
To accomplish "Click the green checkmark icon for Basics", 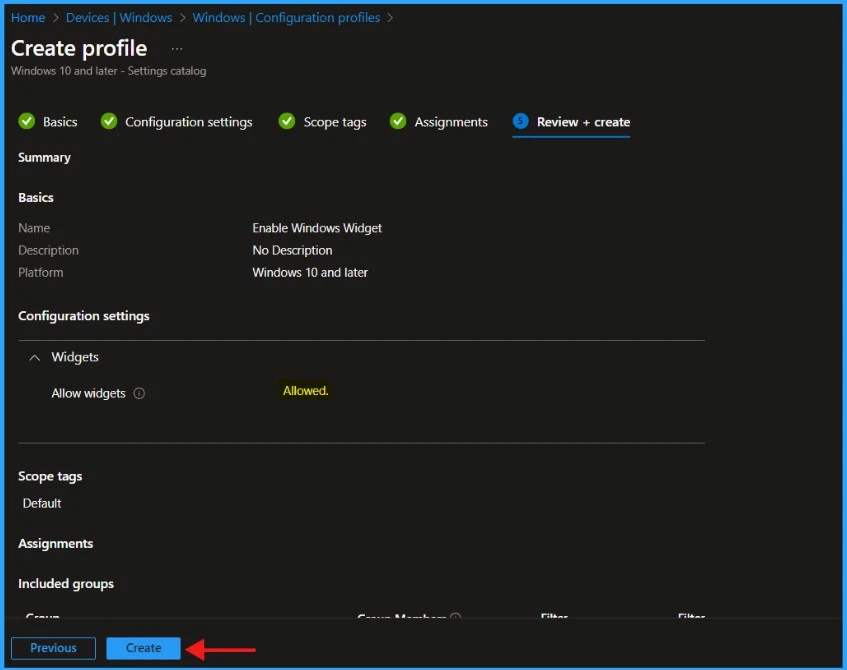I will [26, 121].
